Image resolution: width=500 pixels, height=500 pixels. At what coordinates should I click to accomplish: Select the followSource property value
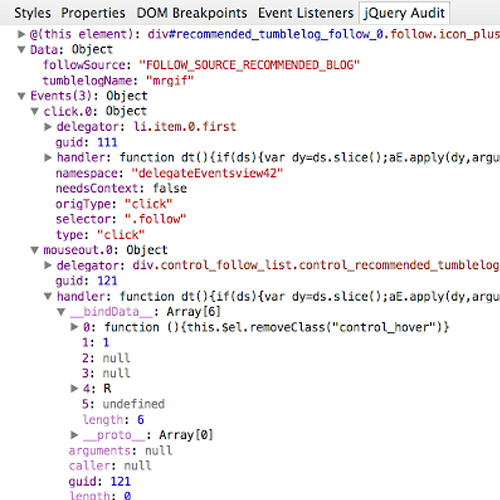[x=249, y=65]
